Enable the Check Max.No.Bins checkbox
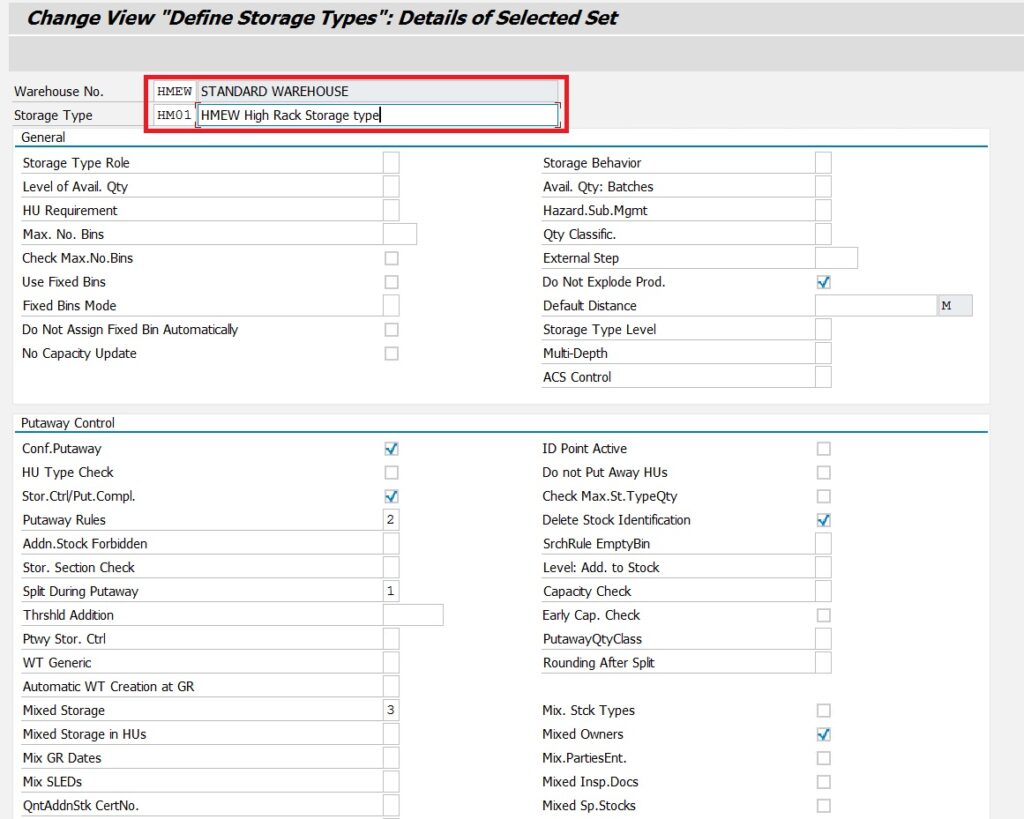The image size is (1024, 819). [391, 258]
